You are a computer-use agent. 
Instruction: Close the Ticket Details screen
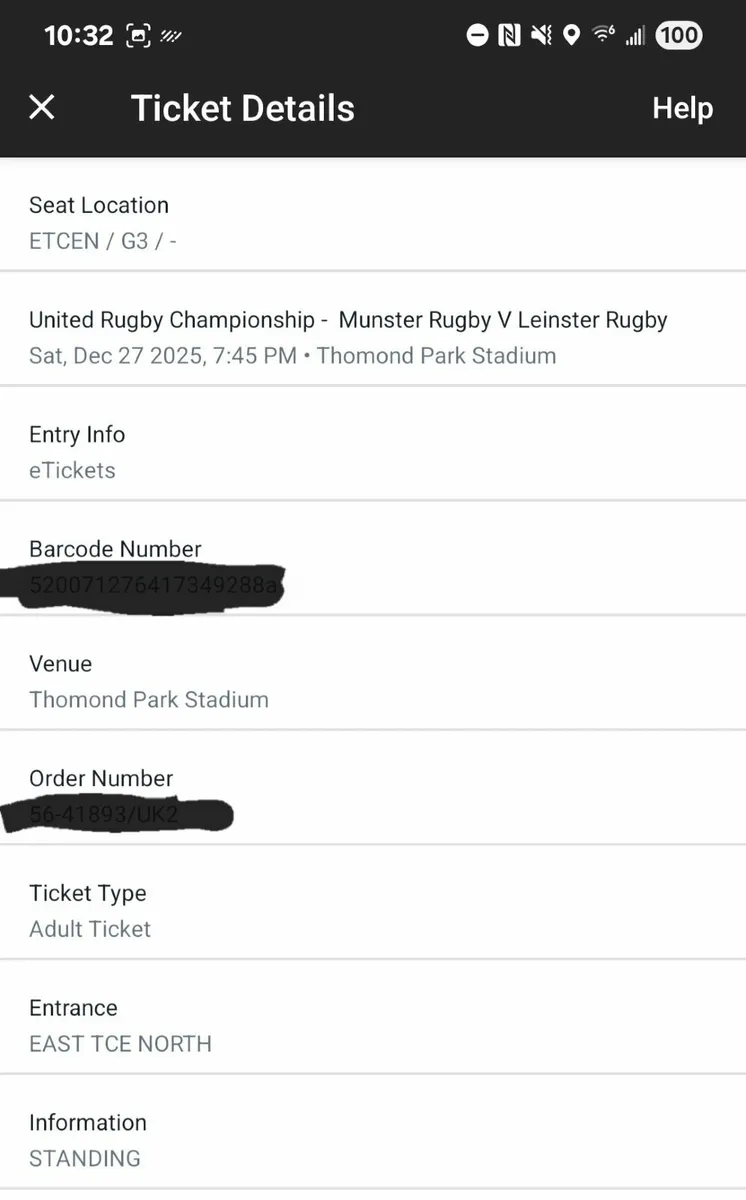coord(41,107)
